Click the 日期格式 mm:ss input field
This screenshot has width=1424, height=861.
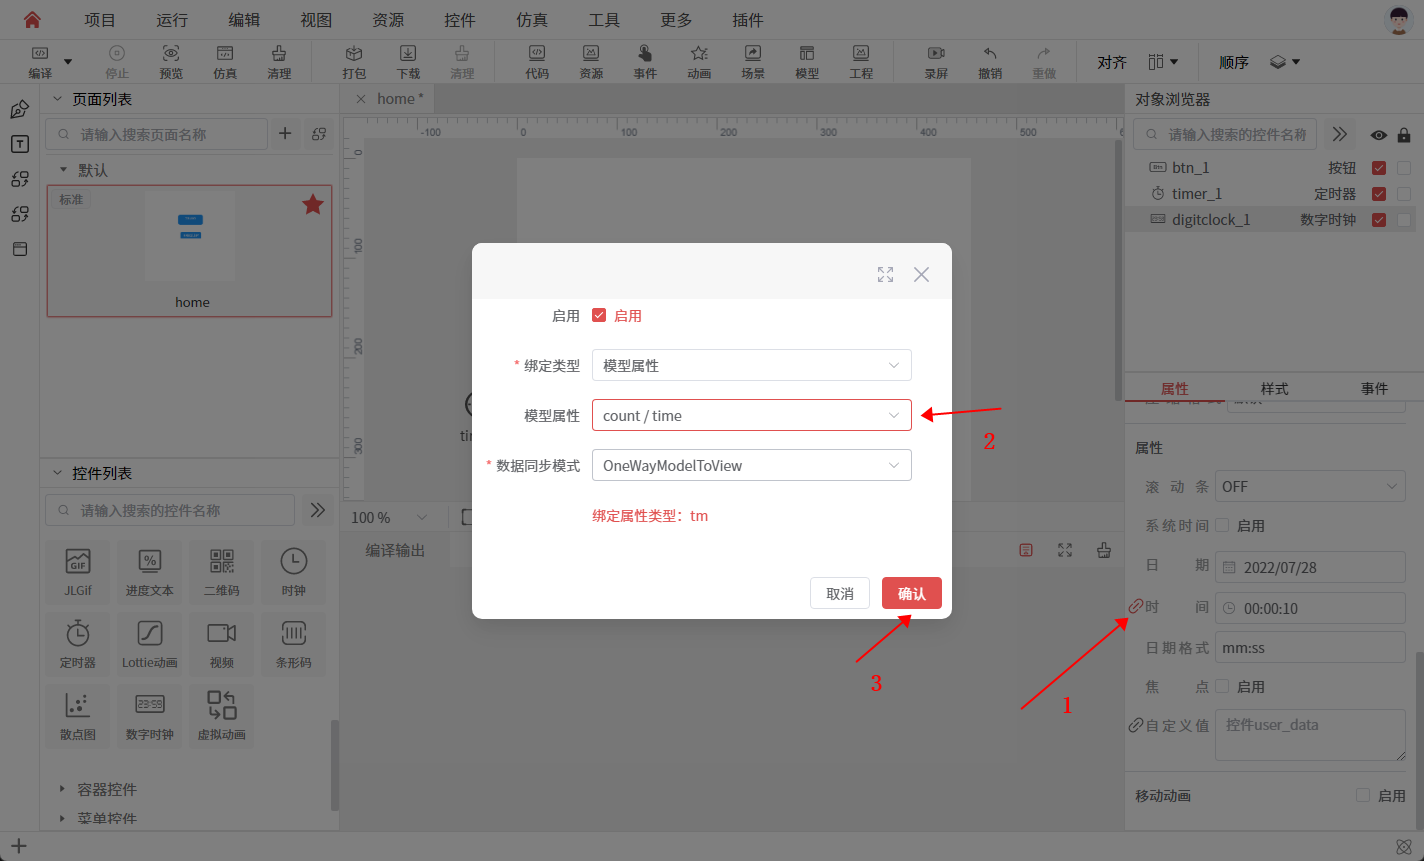tap(1310, 647)
